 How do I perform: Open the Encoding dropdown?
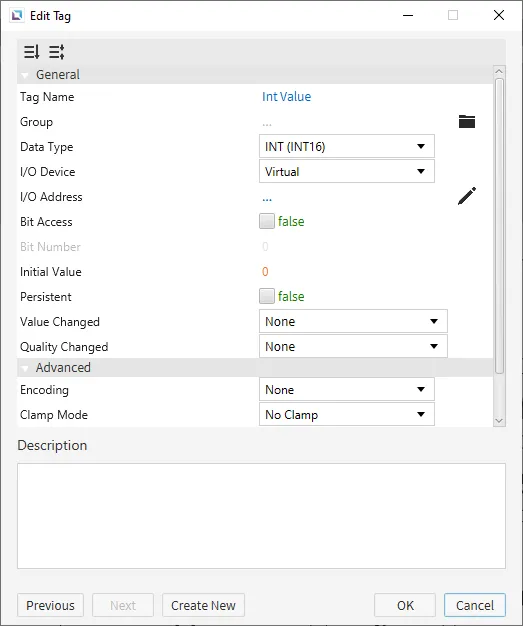coord(347,389)
